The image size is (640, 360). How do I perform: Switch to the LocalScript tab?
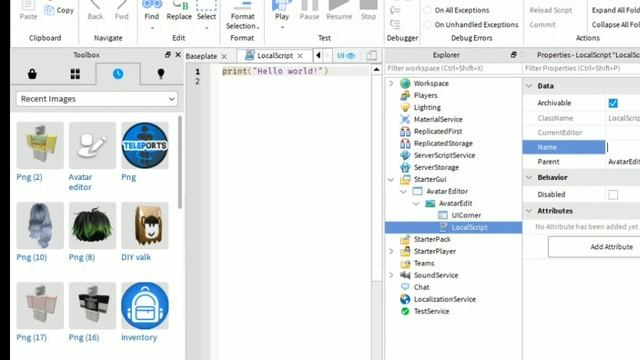click(275, 56)
